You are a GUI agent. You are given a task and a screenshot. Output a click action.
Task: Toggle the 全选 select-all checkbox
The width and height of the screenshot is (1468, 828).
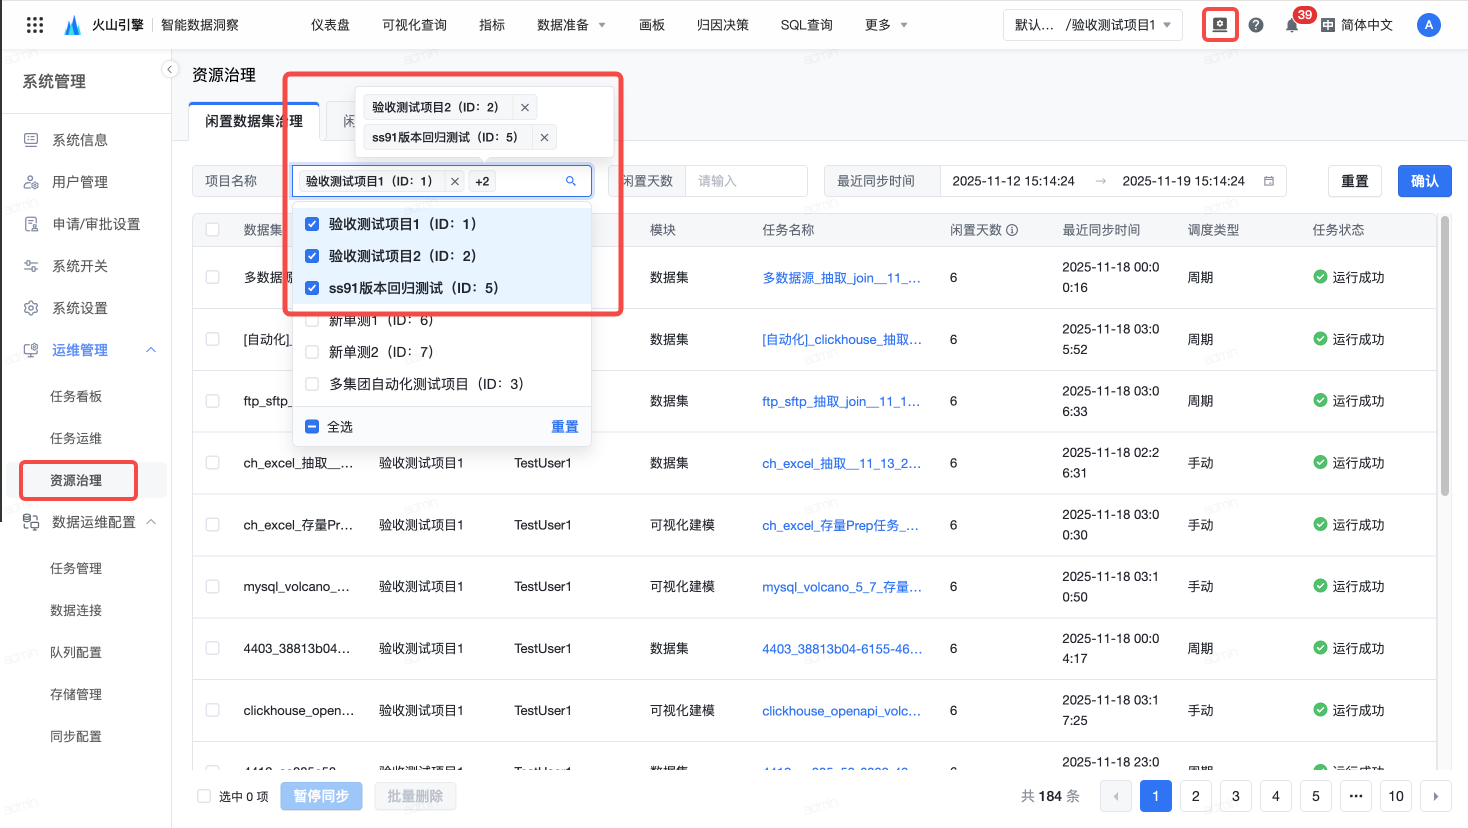pyautogui.click(x=312, y=427)
